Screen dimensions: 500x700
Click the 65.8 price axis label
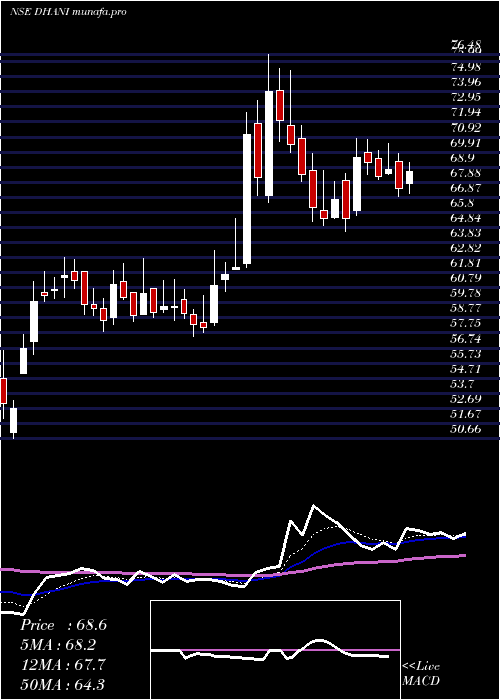pos(462,203)
